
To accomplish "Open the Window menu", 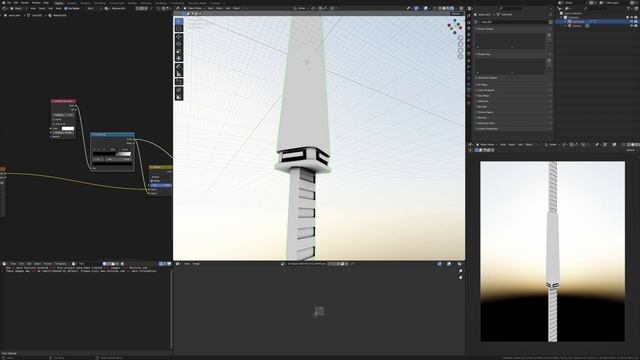I will [36, 3].
